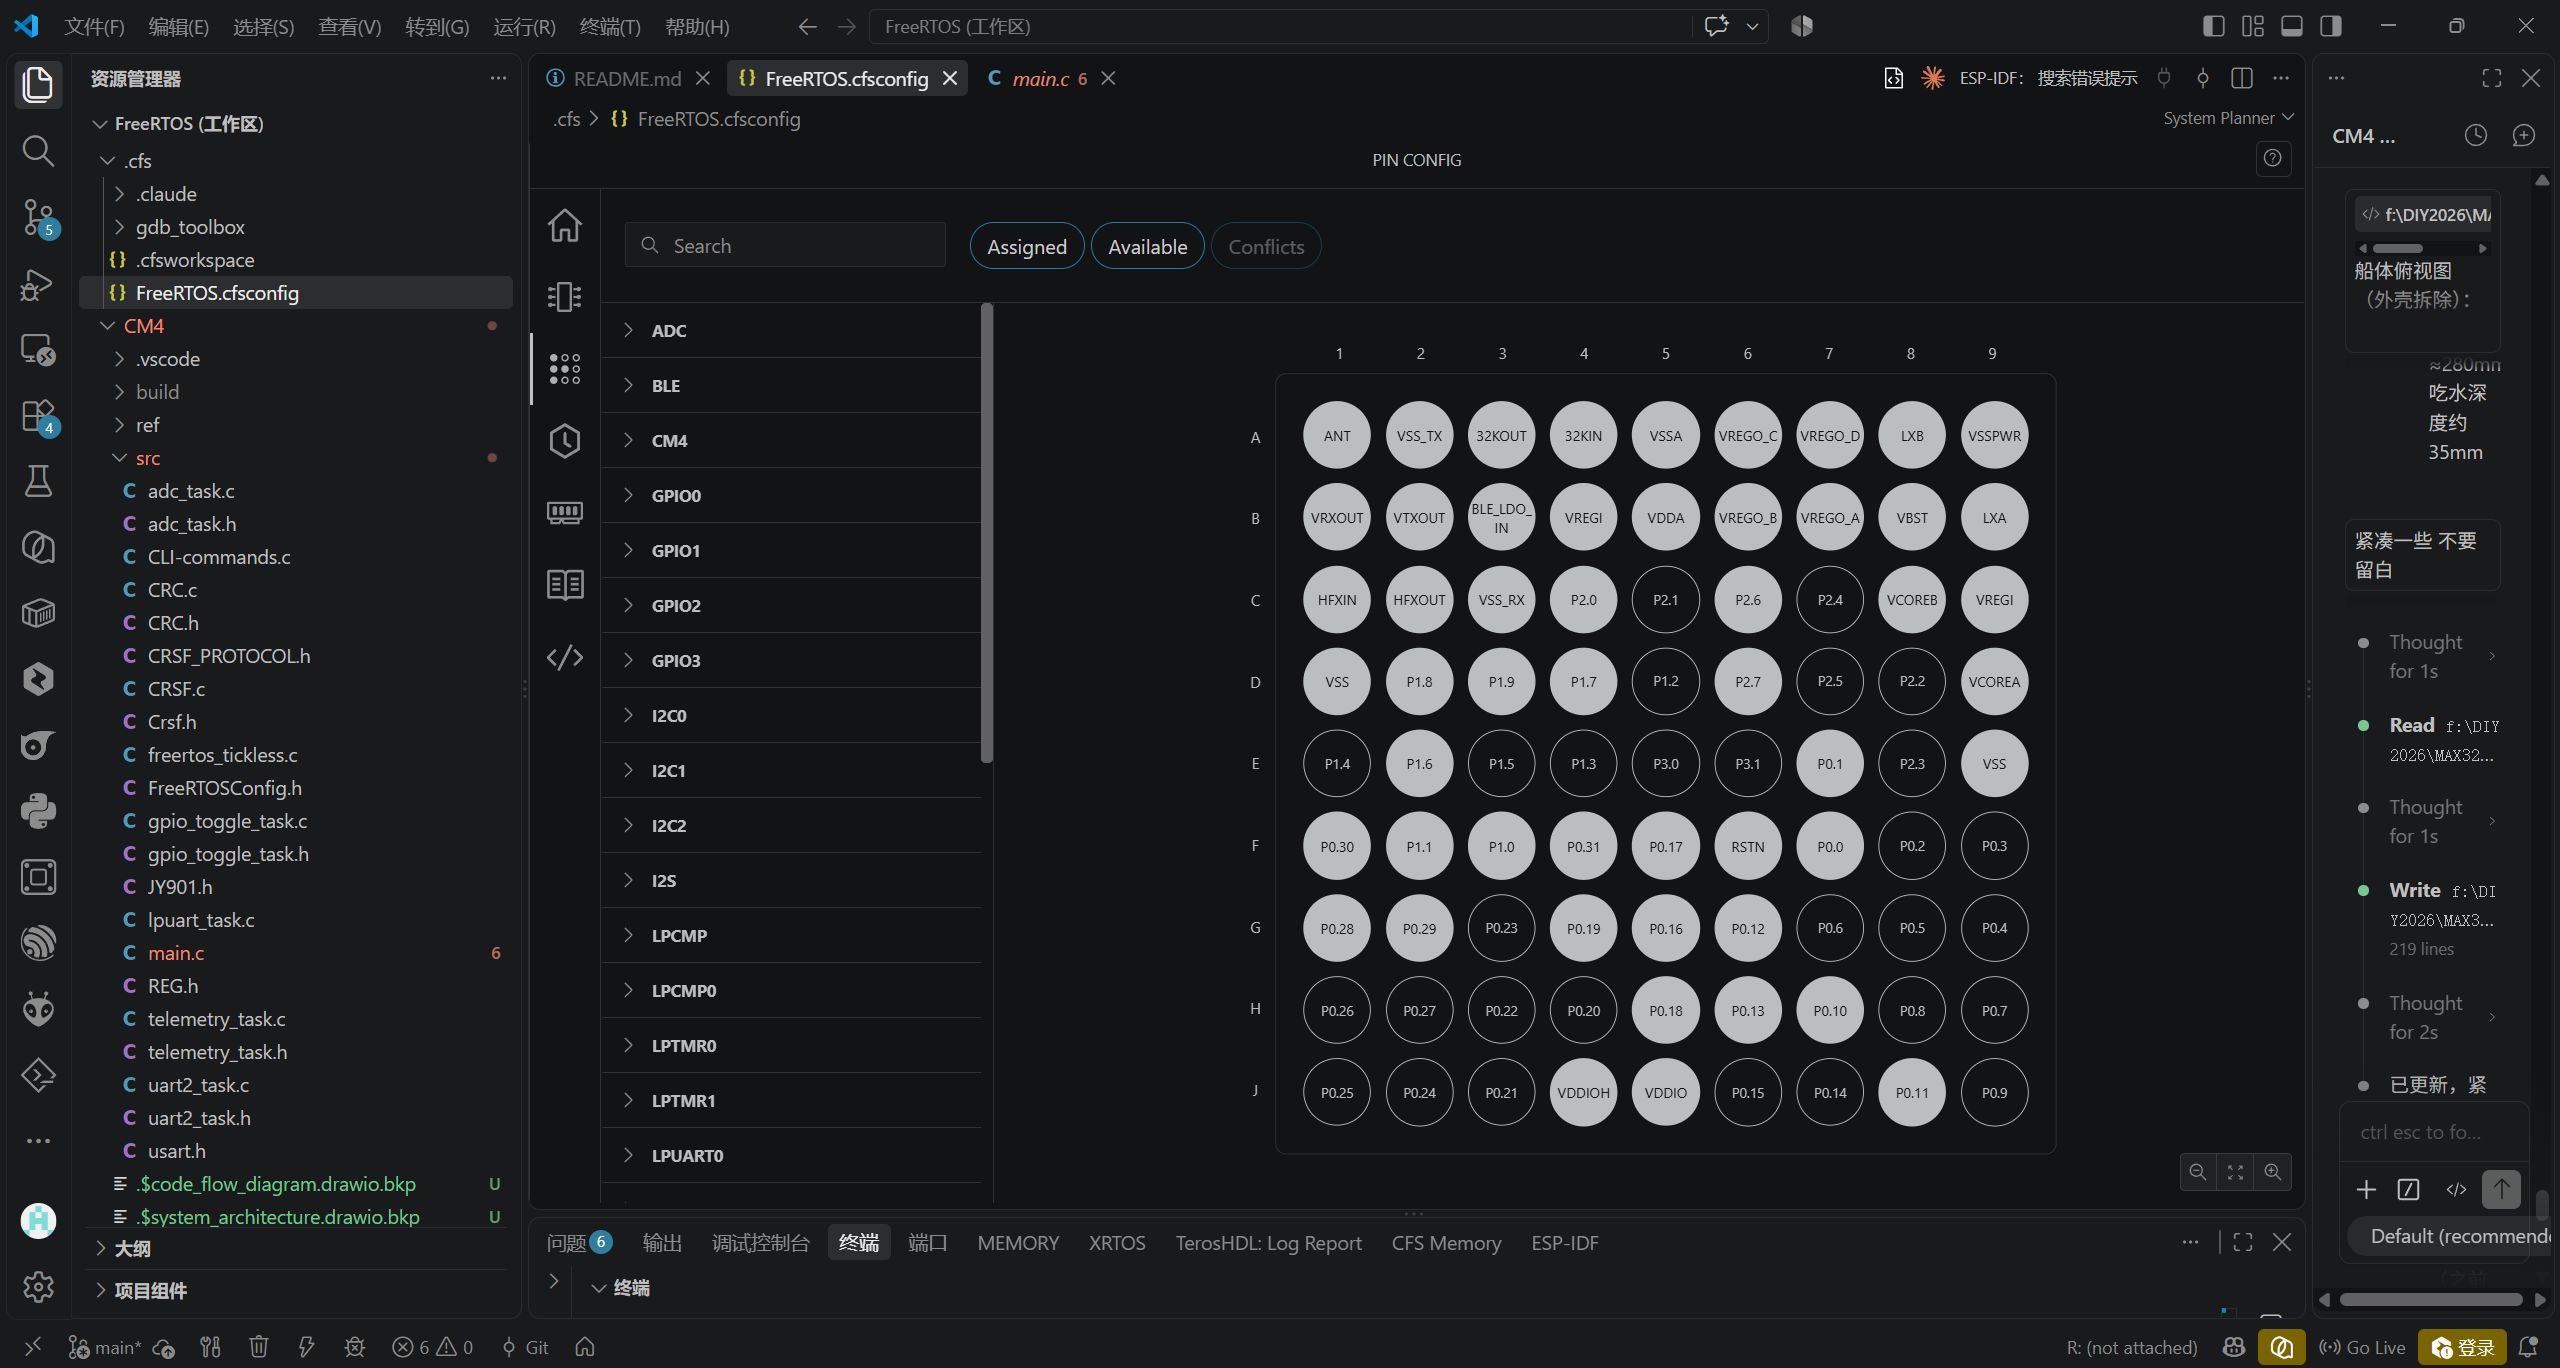Start a new chat session

click(x=2524, y=135)
